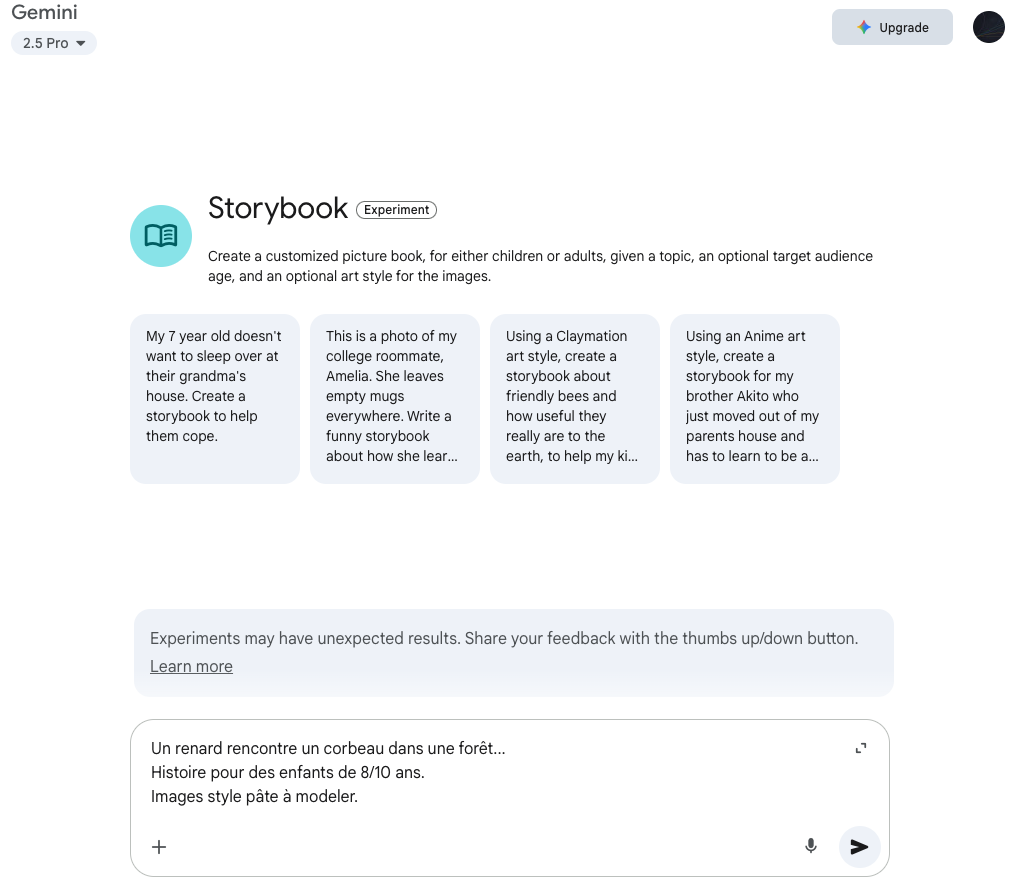Select the Anime brother Akito suggestion card
1016x896 pixels.
coord(755,399)
